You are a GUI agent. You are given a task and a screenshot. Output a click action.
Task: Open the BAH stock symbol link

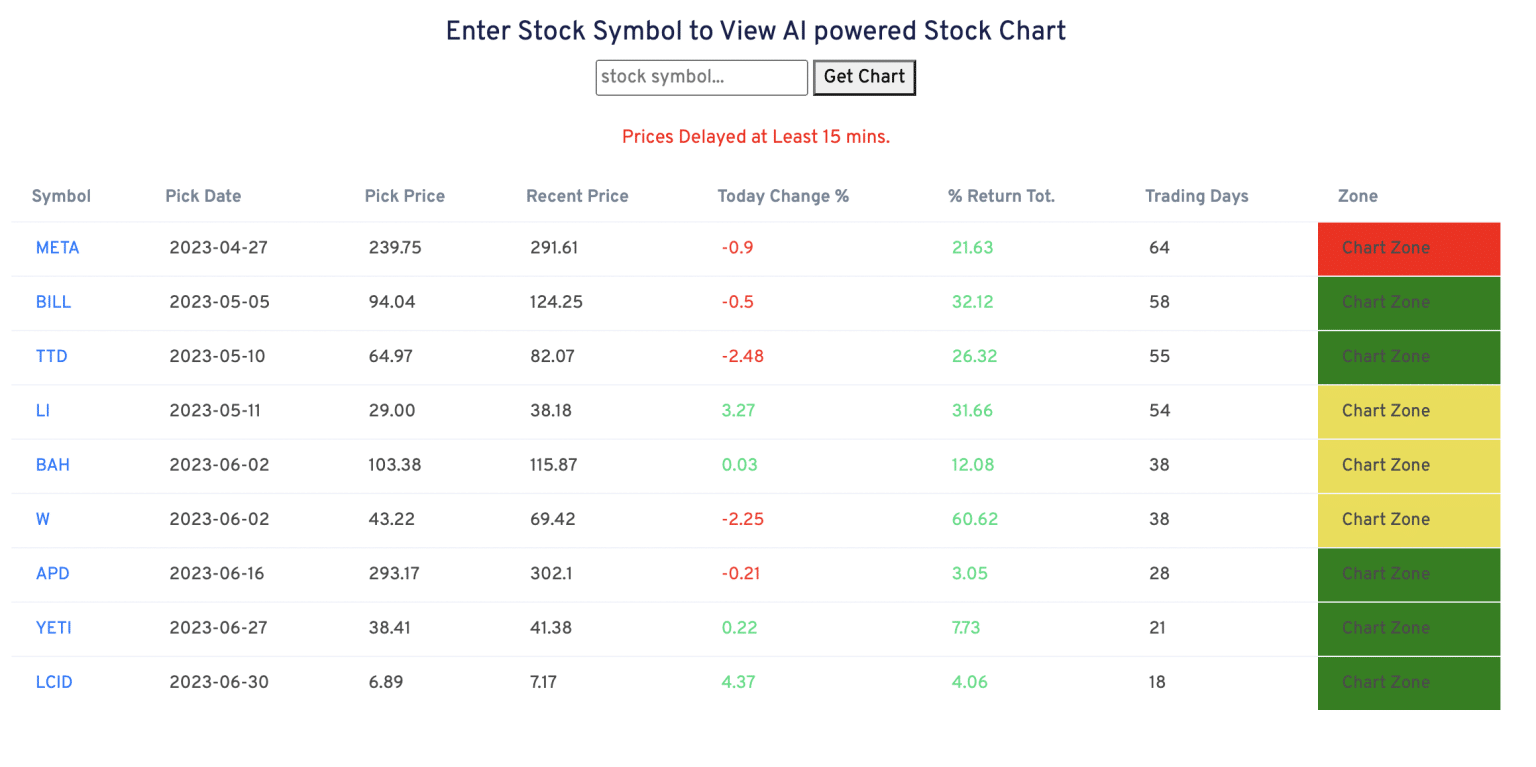point(53,465)
